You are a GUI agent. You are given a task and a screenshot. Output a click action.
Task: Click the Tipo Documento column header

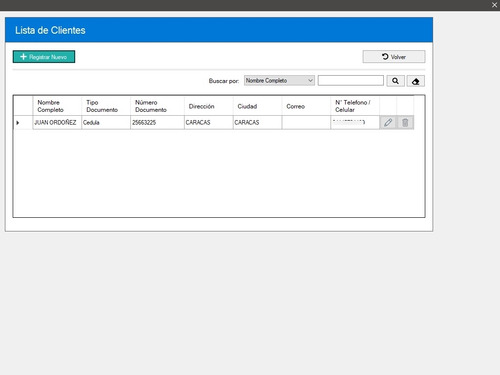click(106, 106)
